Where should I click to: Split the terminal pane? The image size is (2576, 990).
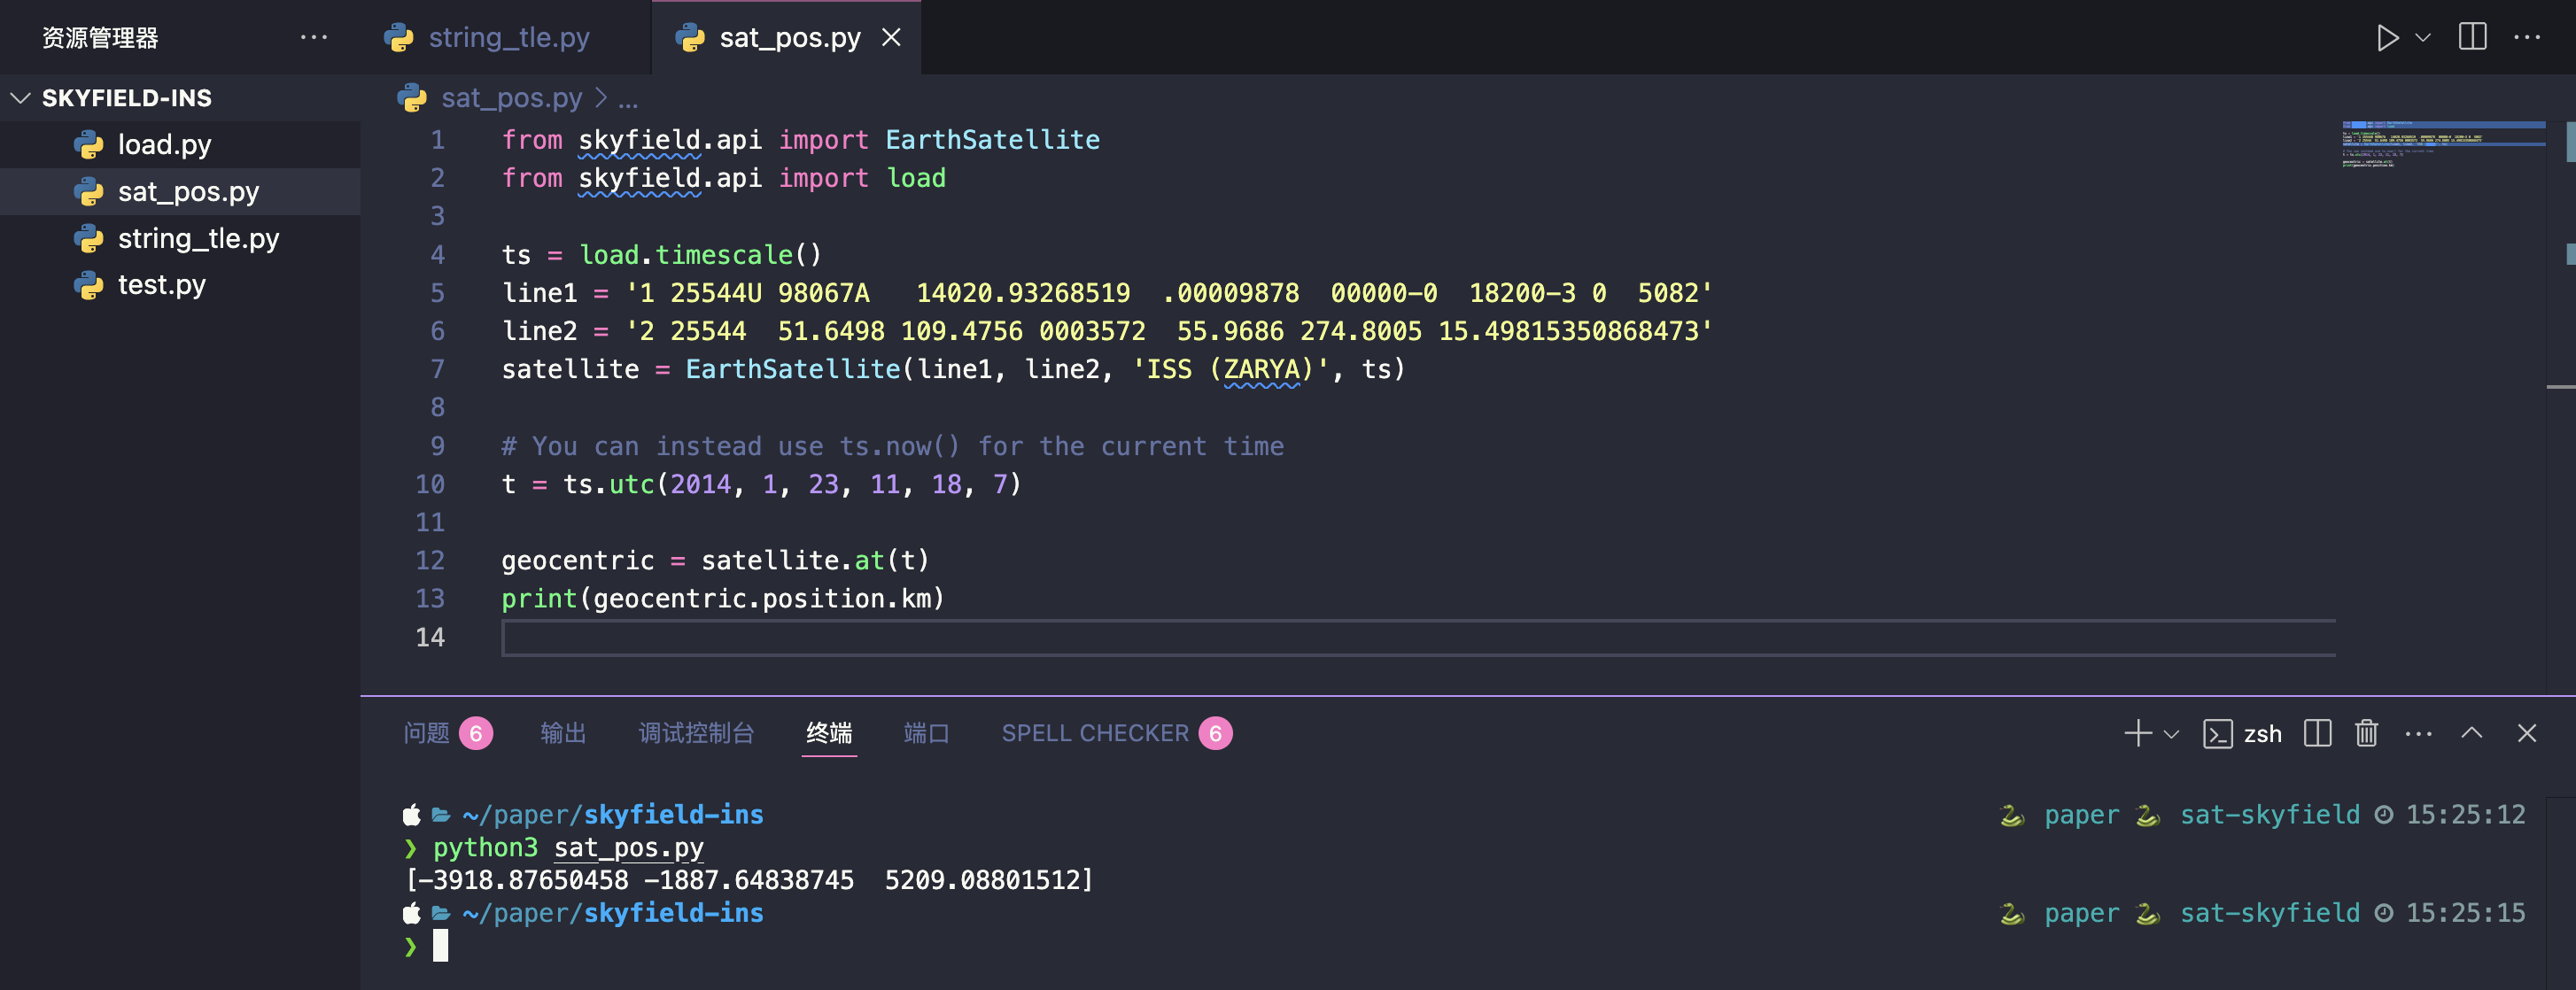[2317, 733]
